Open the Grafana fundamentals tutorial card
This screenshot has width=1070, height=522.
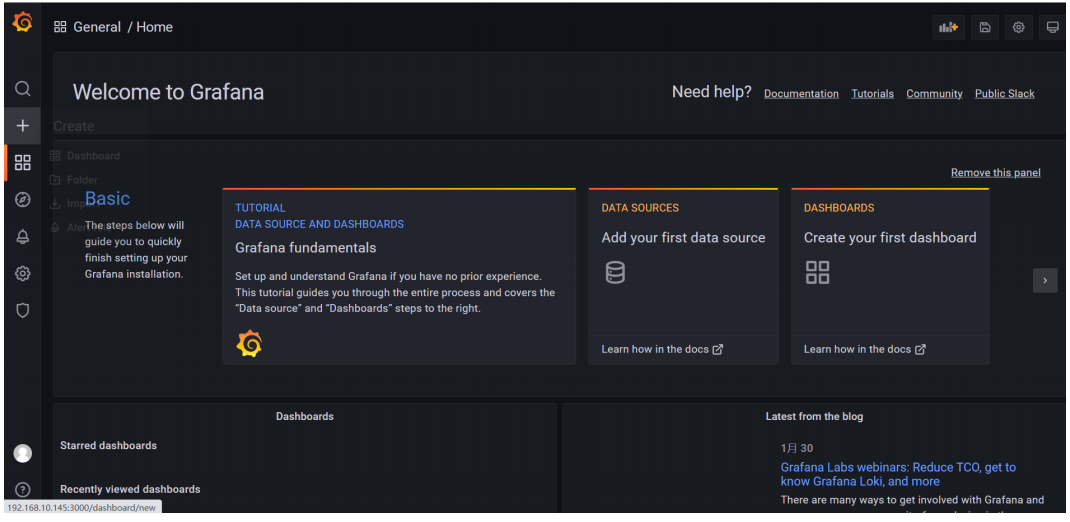click(399, 276)
